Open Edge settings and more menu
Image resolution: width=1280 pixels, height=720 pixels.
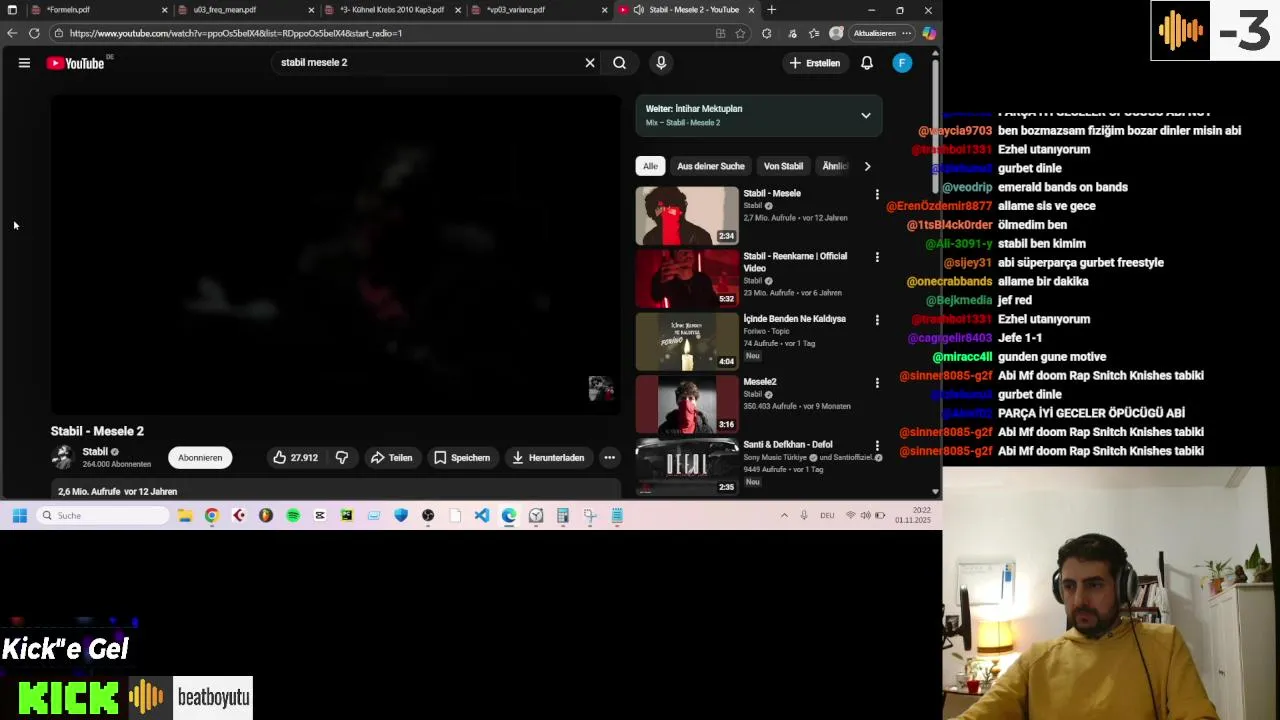click(x=906, y=33)
